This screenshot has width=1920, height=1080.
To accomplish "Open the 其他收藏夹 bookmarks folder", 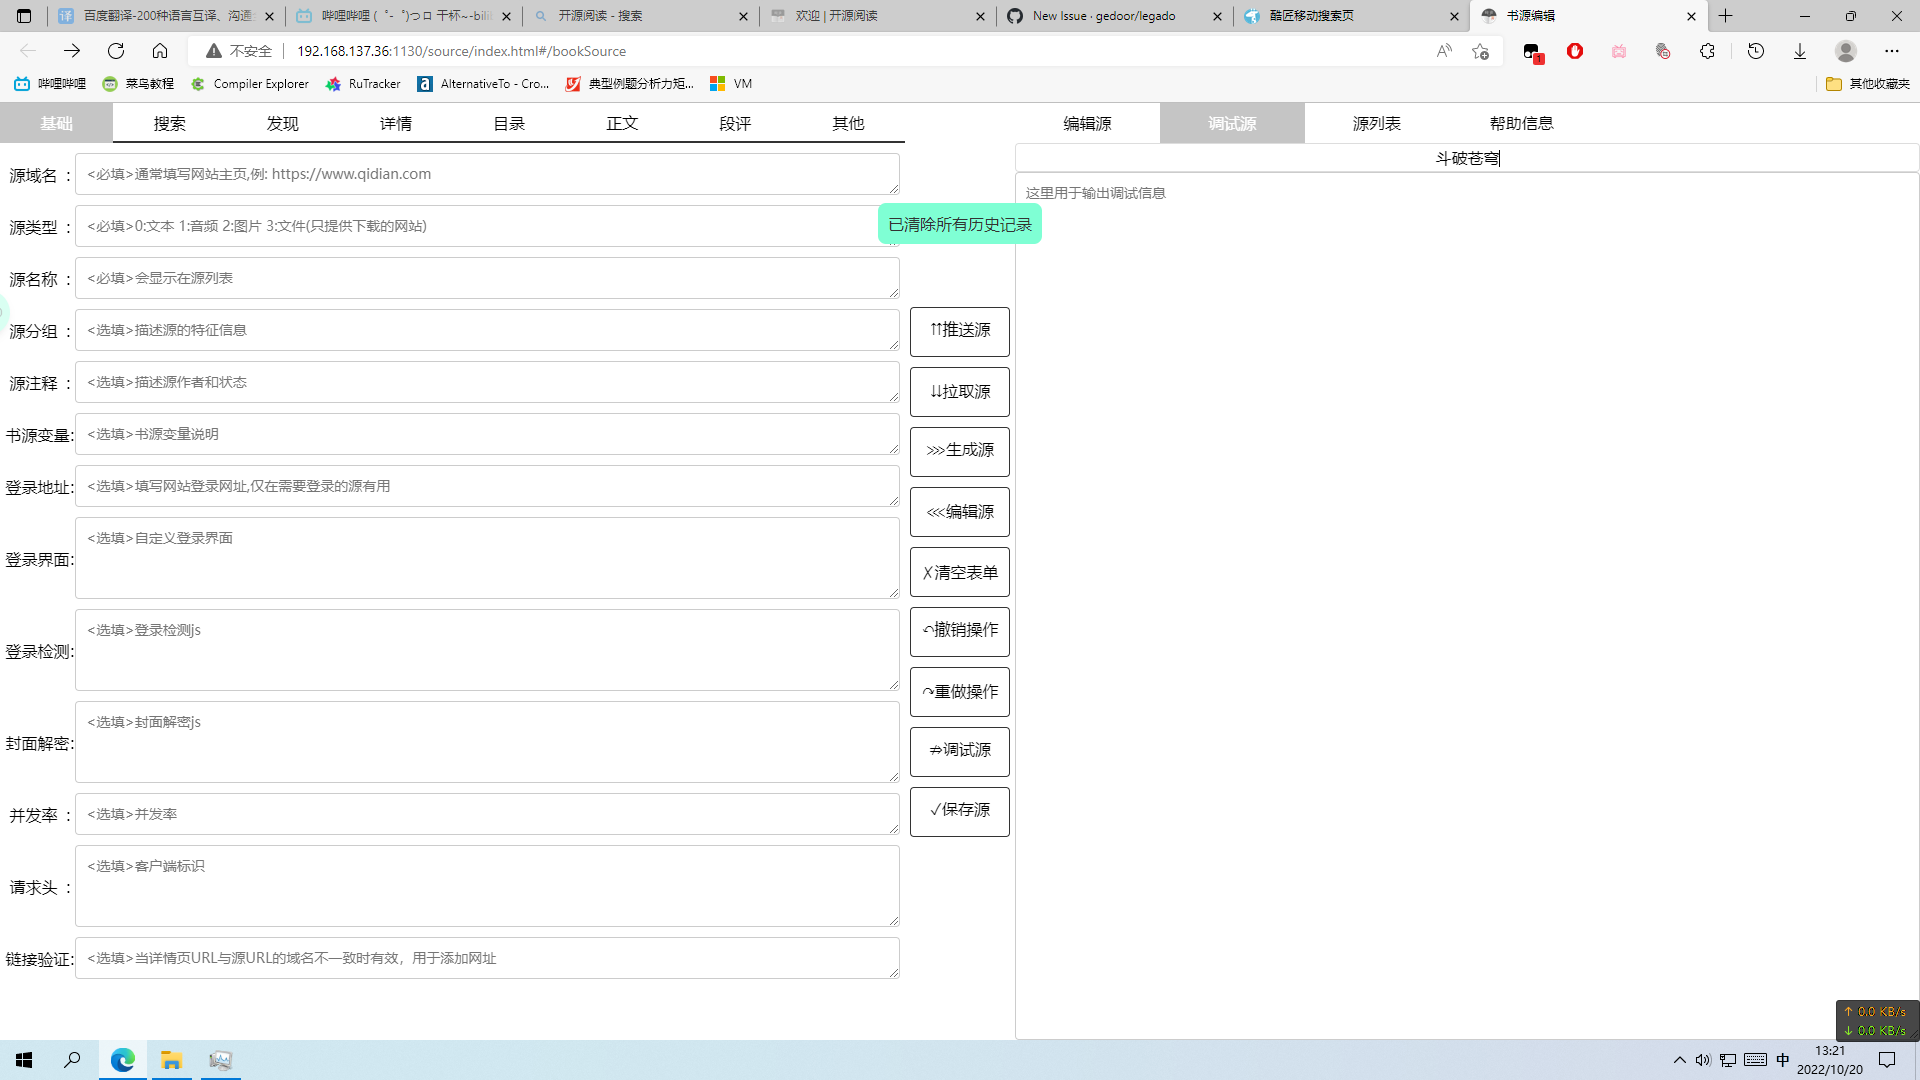I will pos(1868,84).
